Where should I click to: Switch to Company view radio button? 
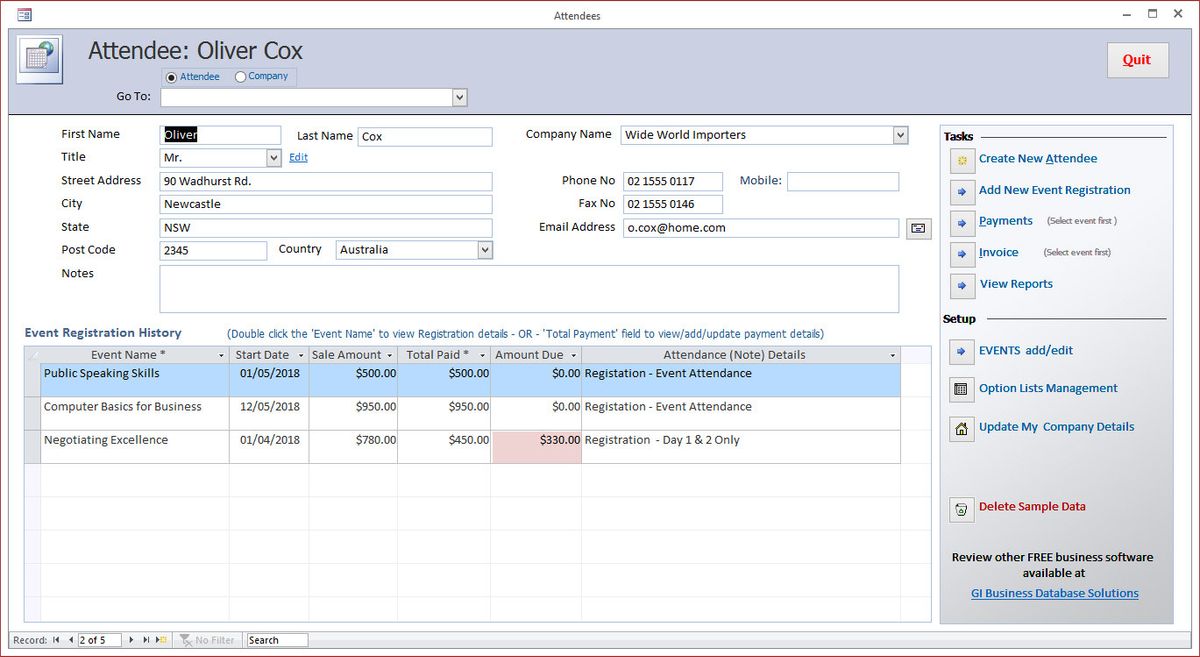[x=240, y=76]
